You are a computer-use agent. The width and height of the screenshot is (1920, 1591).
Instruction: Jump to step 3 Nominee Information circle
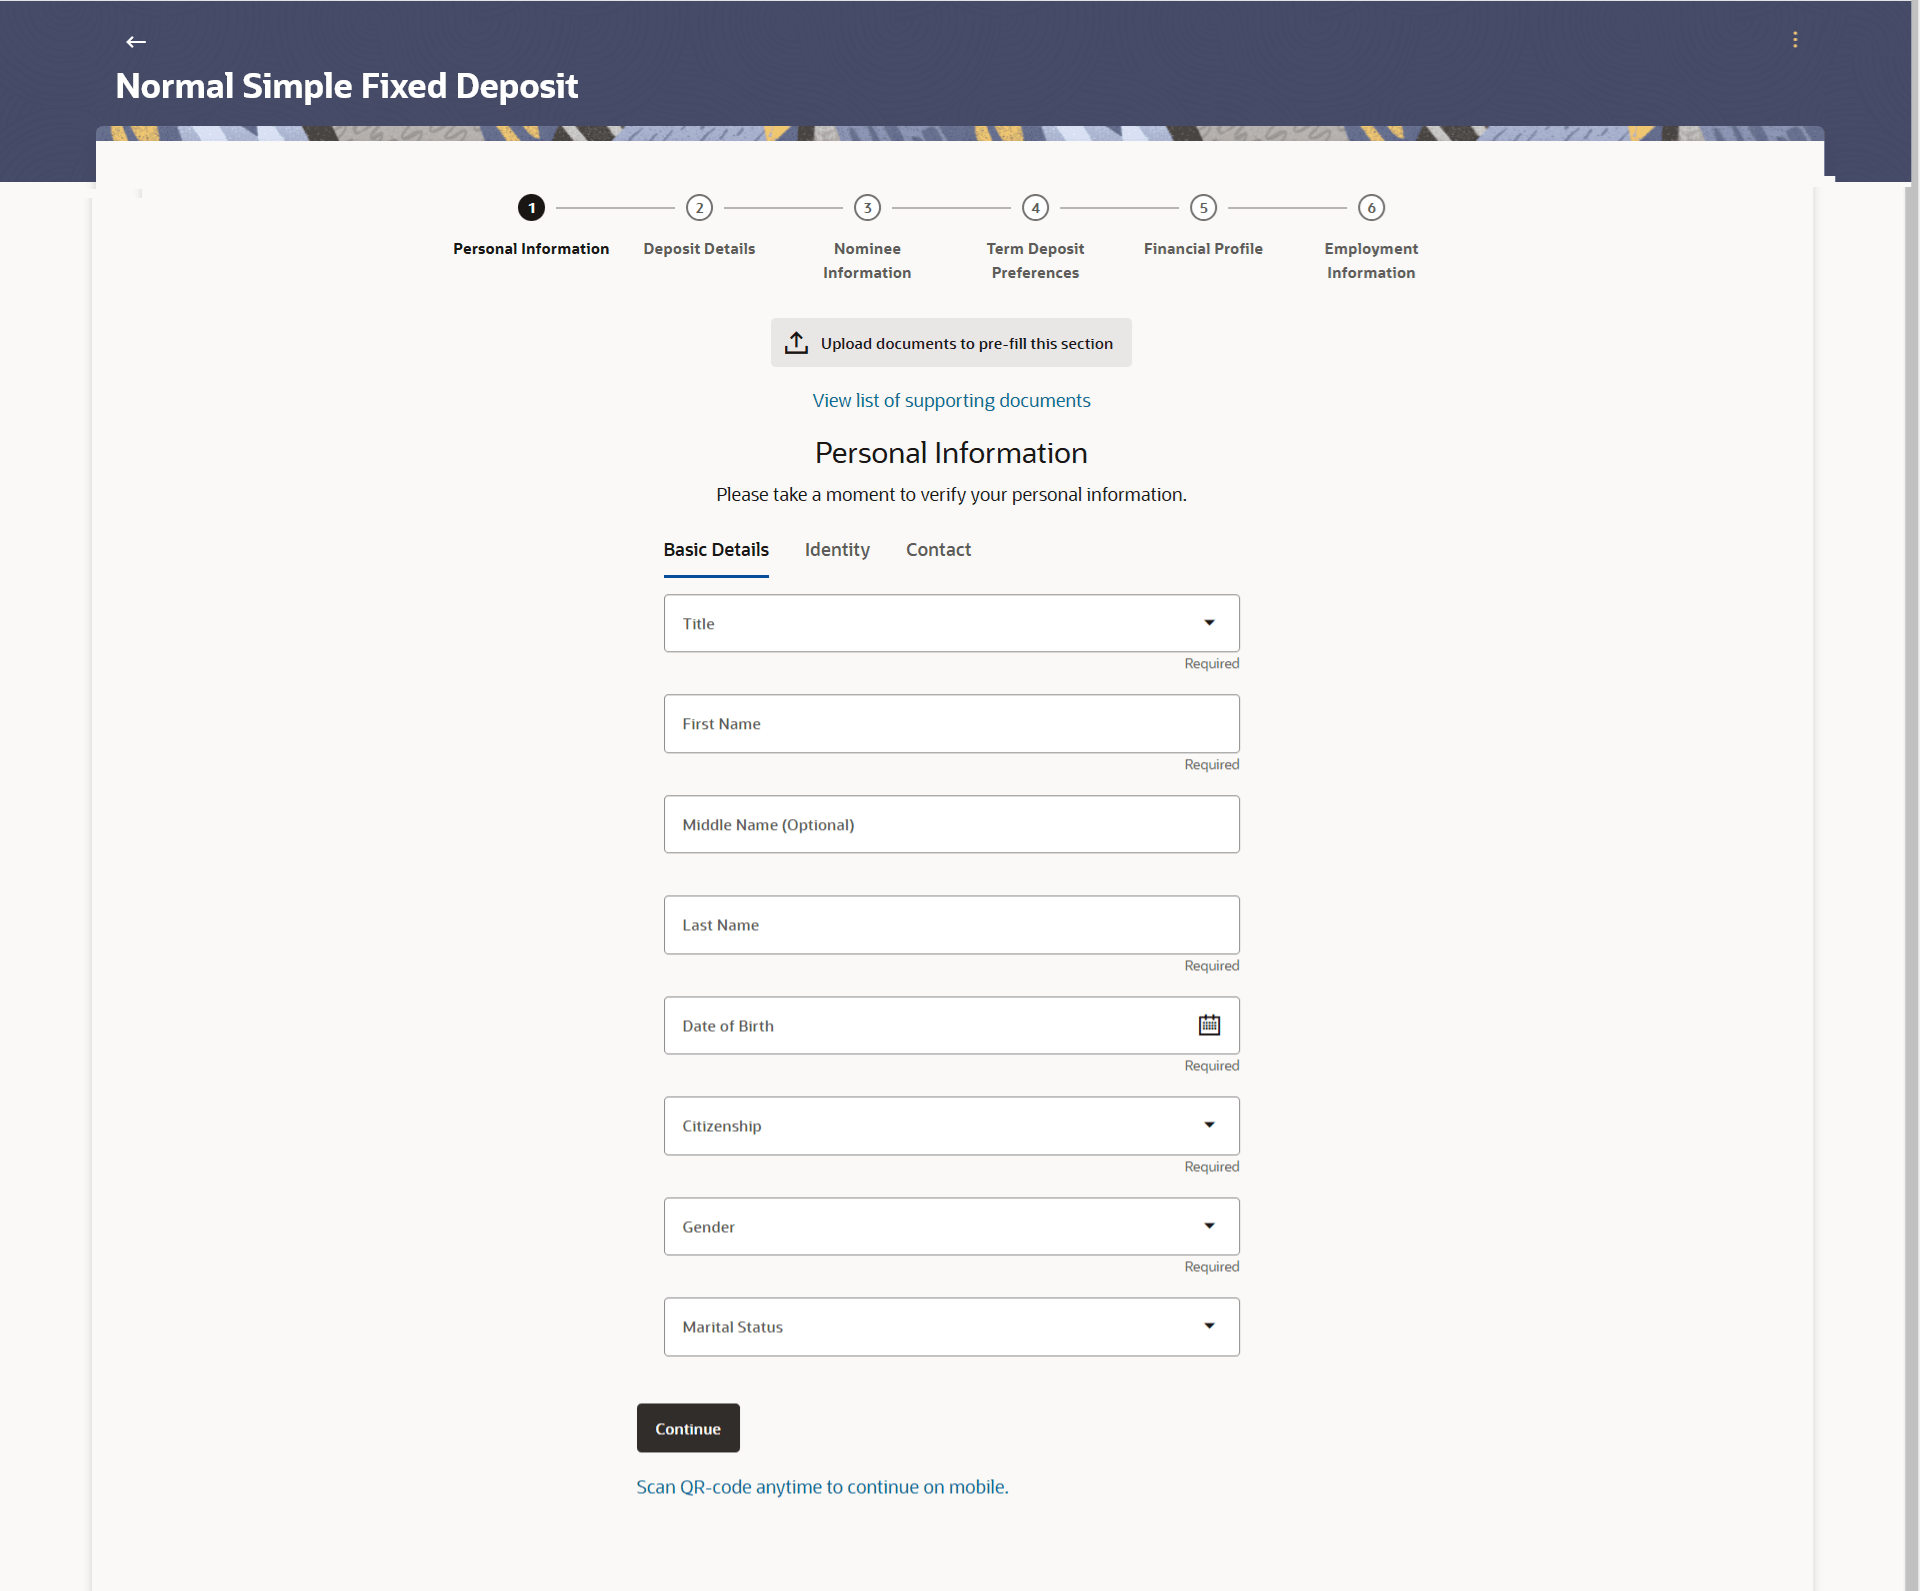[867, 208]
